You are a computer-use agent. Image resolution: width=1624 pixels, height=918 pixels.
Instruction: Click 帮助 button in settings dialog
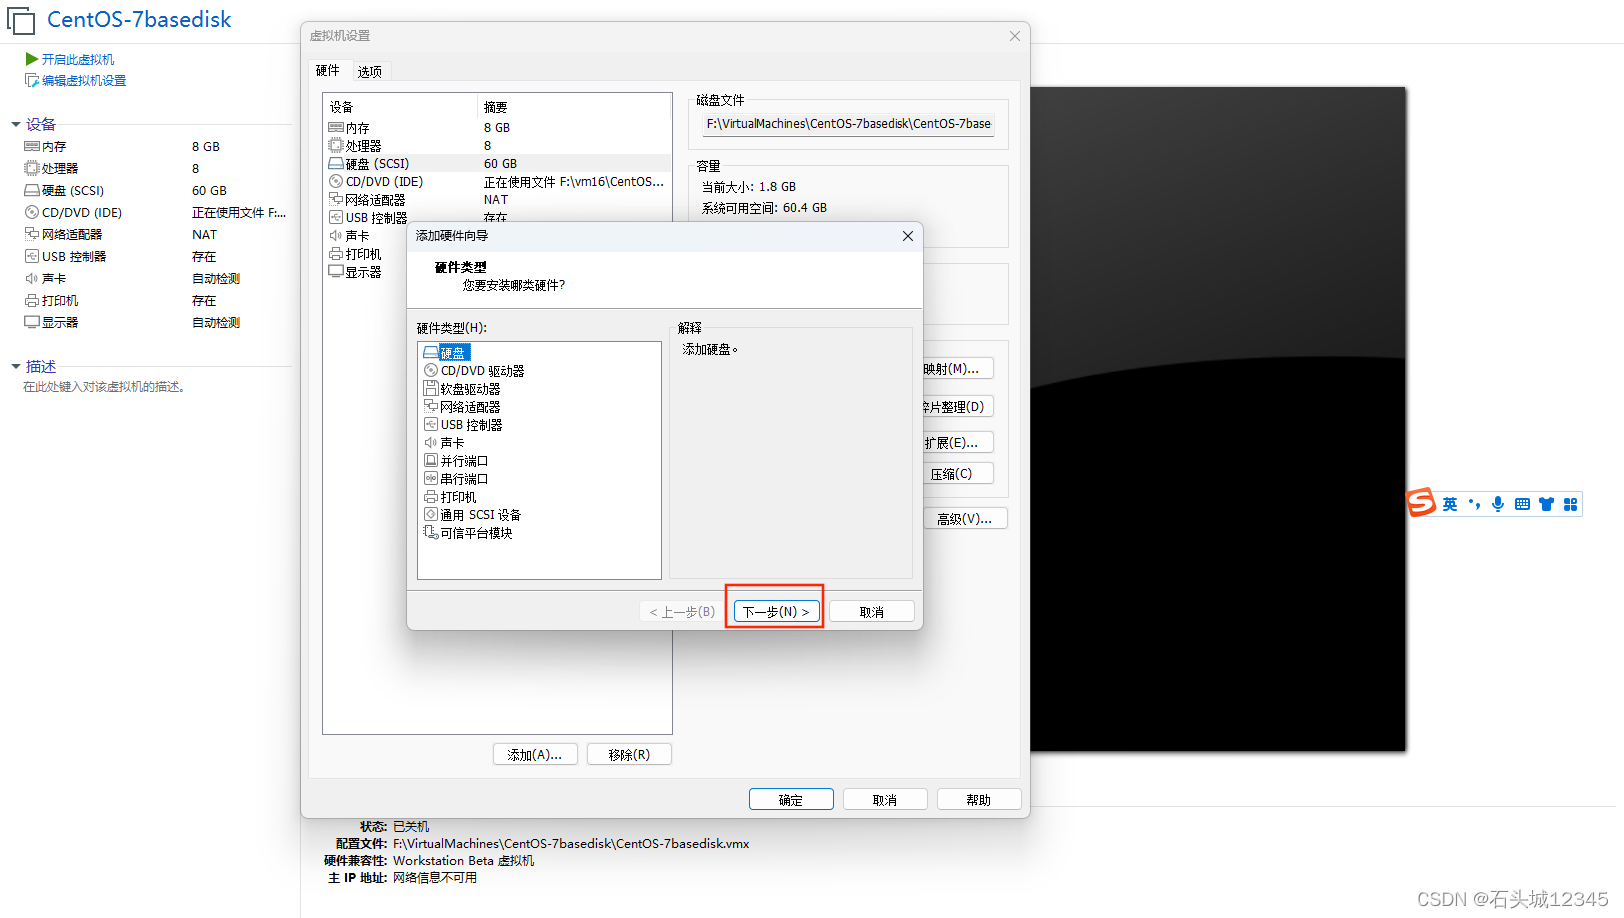coord(979,799)
